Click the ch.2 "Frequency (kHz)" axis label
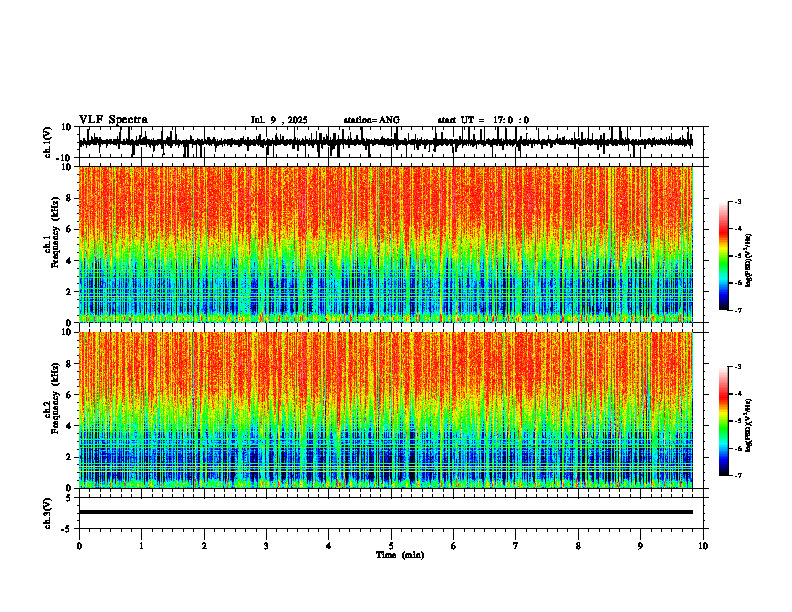Image resolution: width=792 pixels, height=612 pixels. click(x=55, y=398)
